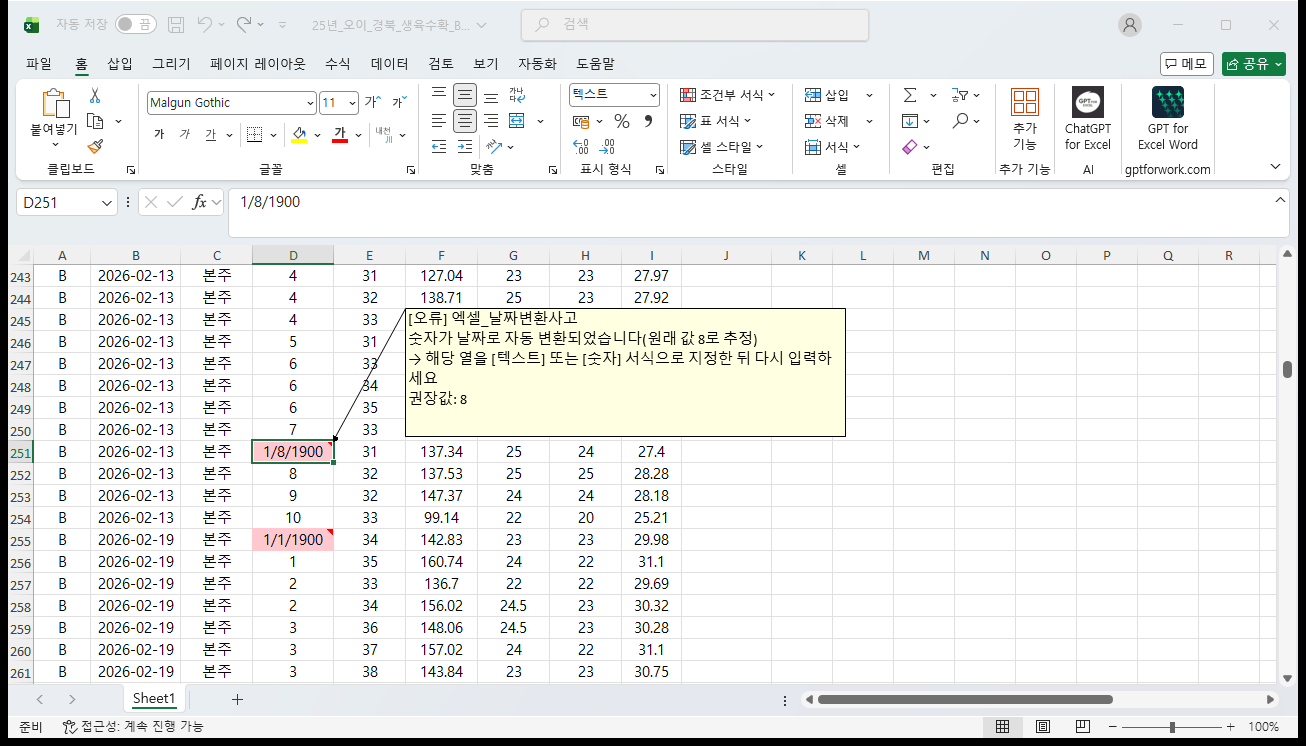Click the Cut scissors icon
The width and height of the screenshot is (1306, 746).
(x=95, y=96)
